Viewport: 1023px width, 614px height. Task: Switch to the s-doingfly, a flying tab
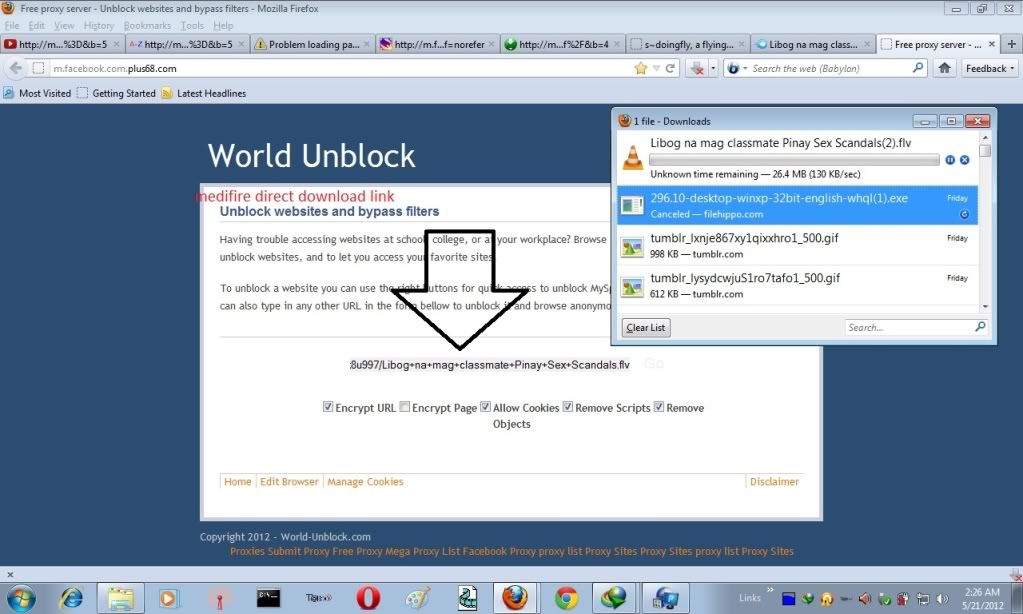pyautogui.click(x=688, y=44)
